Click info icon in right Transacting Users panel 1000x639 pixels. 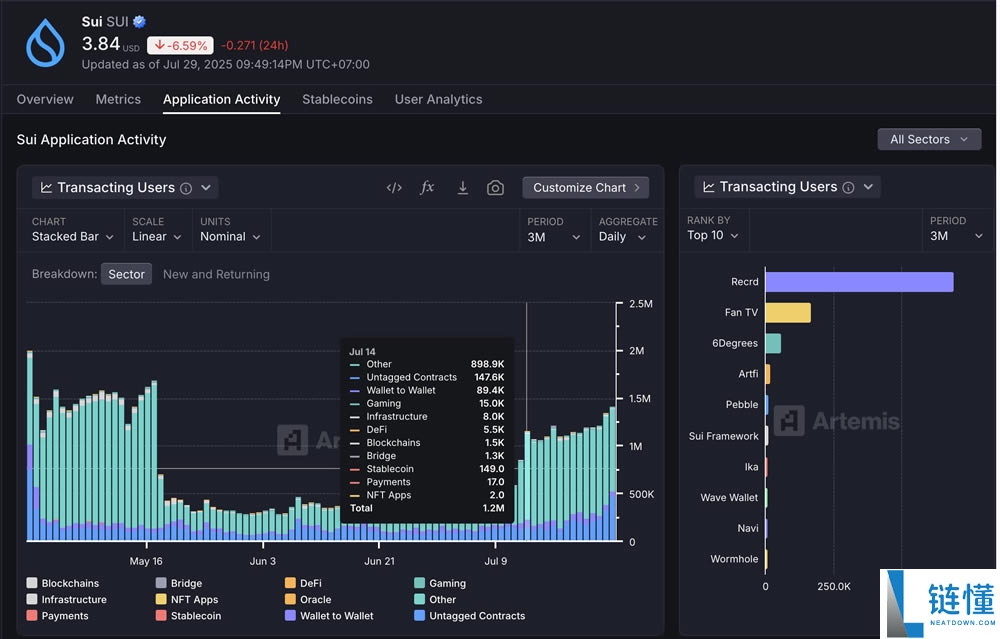pos(848,188)
